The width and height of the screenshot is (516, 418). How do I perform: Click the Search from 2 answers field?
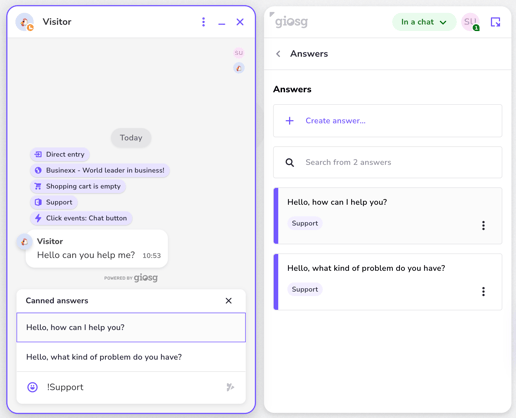click(x=388, y=162)
